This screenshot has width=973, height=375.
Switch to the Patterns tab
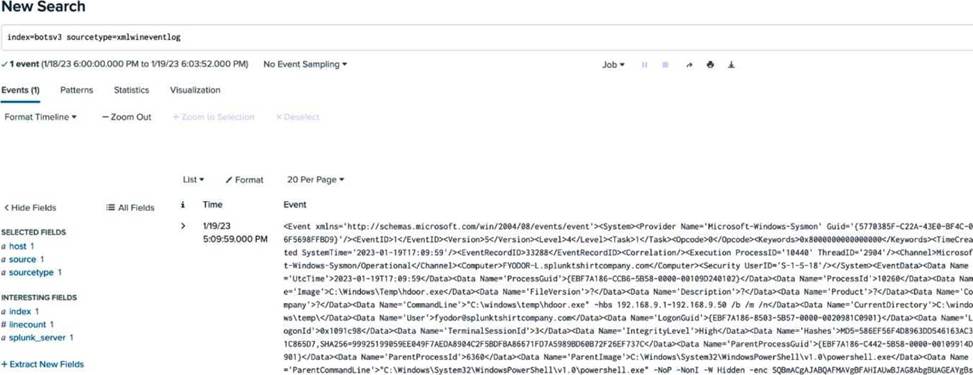[x=76, y=90]
